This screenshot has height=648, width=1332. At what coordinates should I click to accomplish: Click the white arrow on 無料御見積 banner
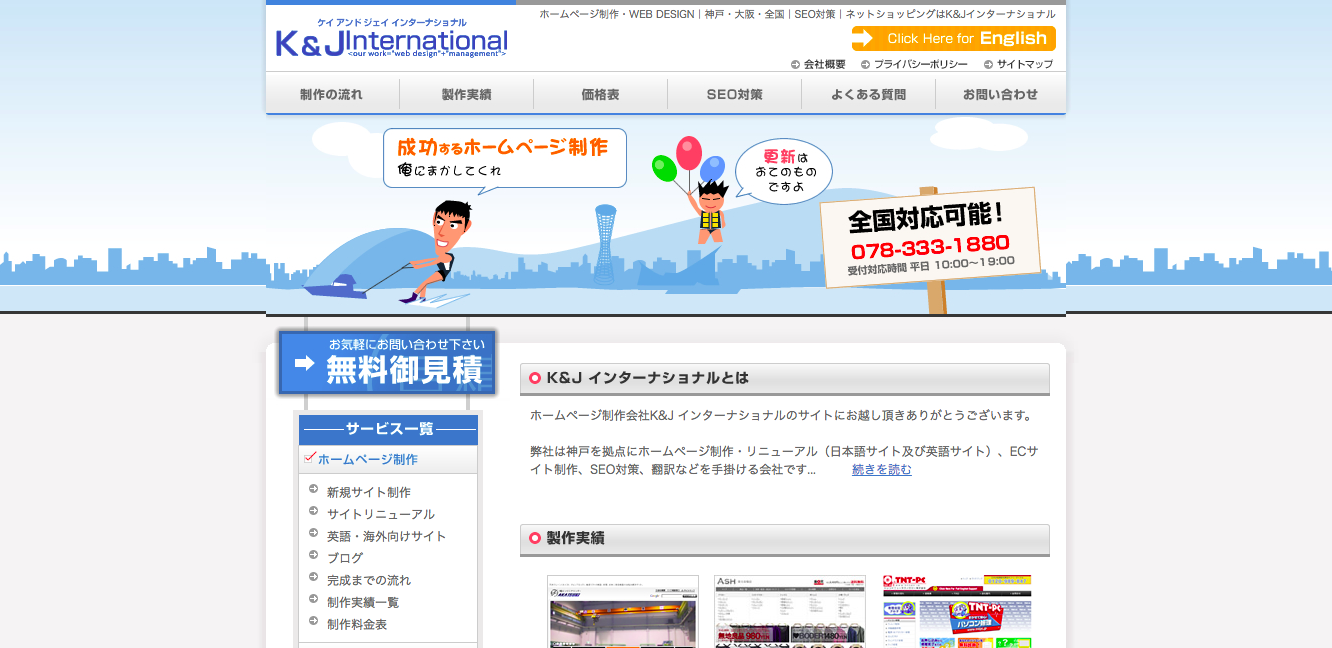305,361
